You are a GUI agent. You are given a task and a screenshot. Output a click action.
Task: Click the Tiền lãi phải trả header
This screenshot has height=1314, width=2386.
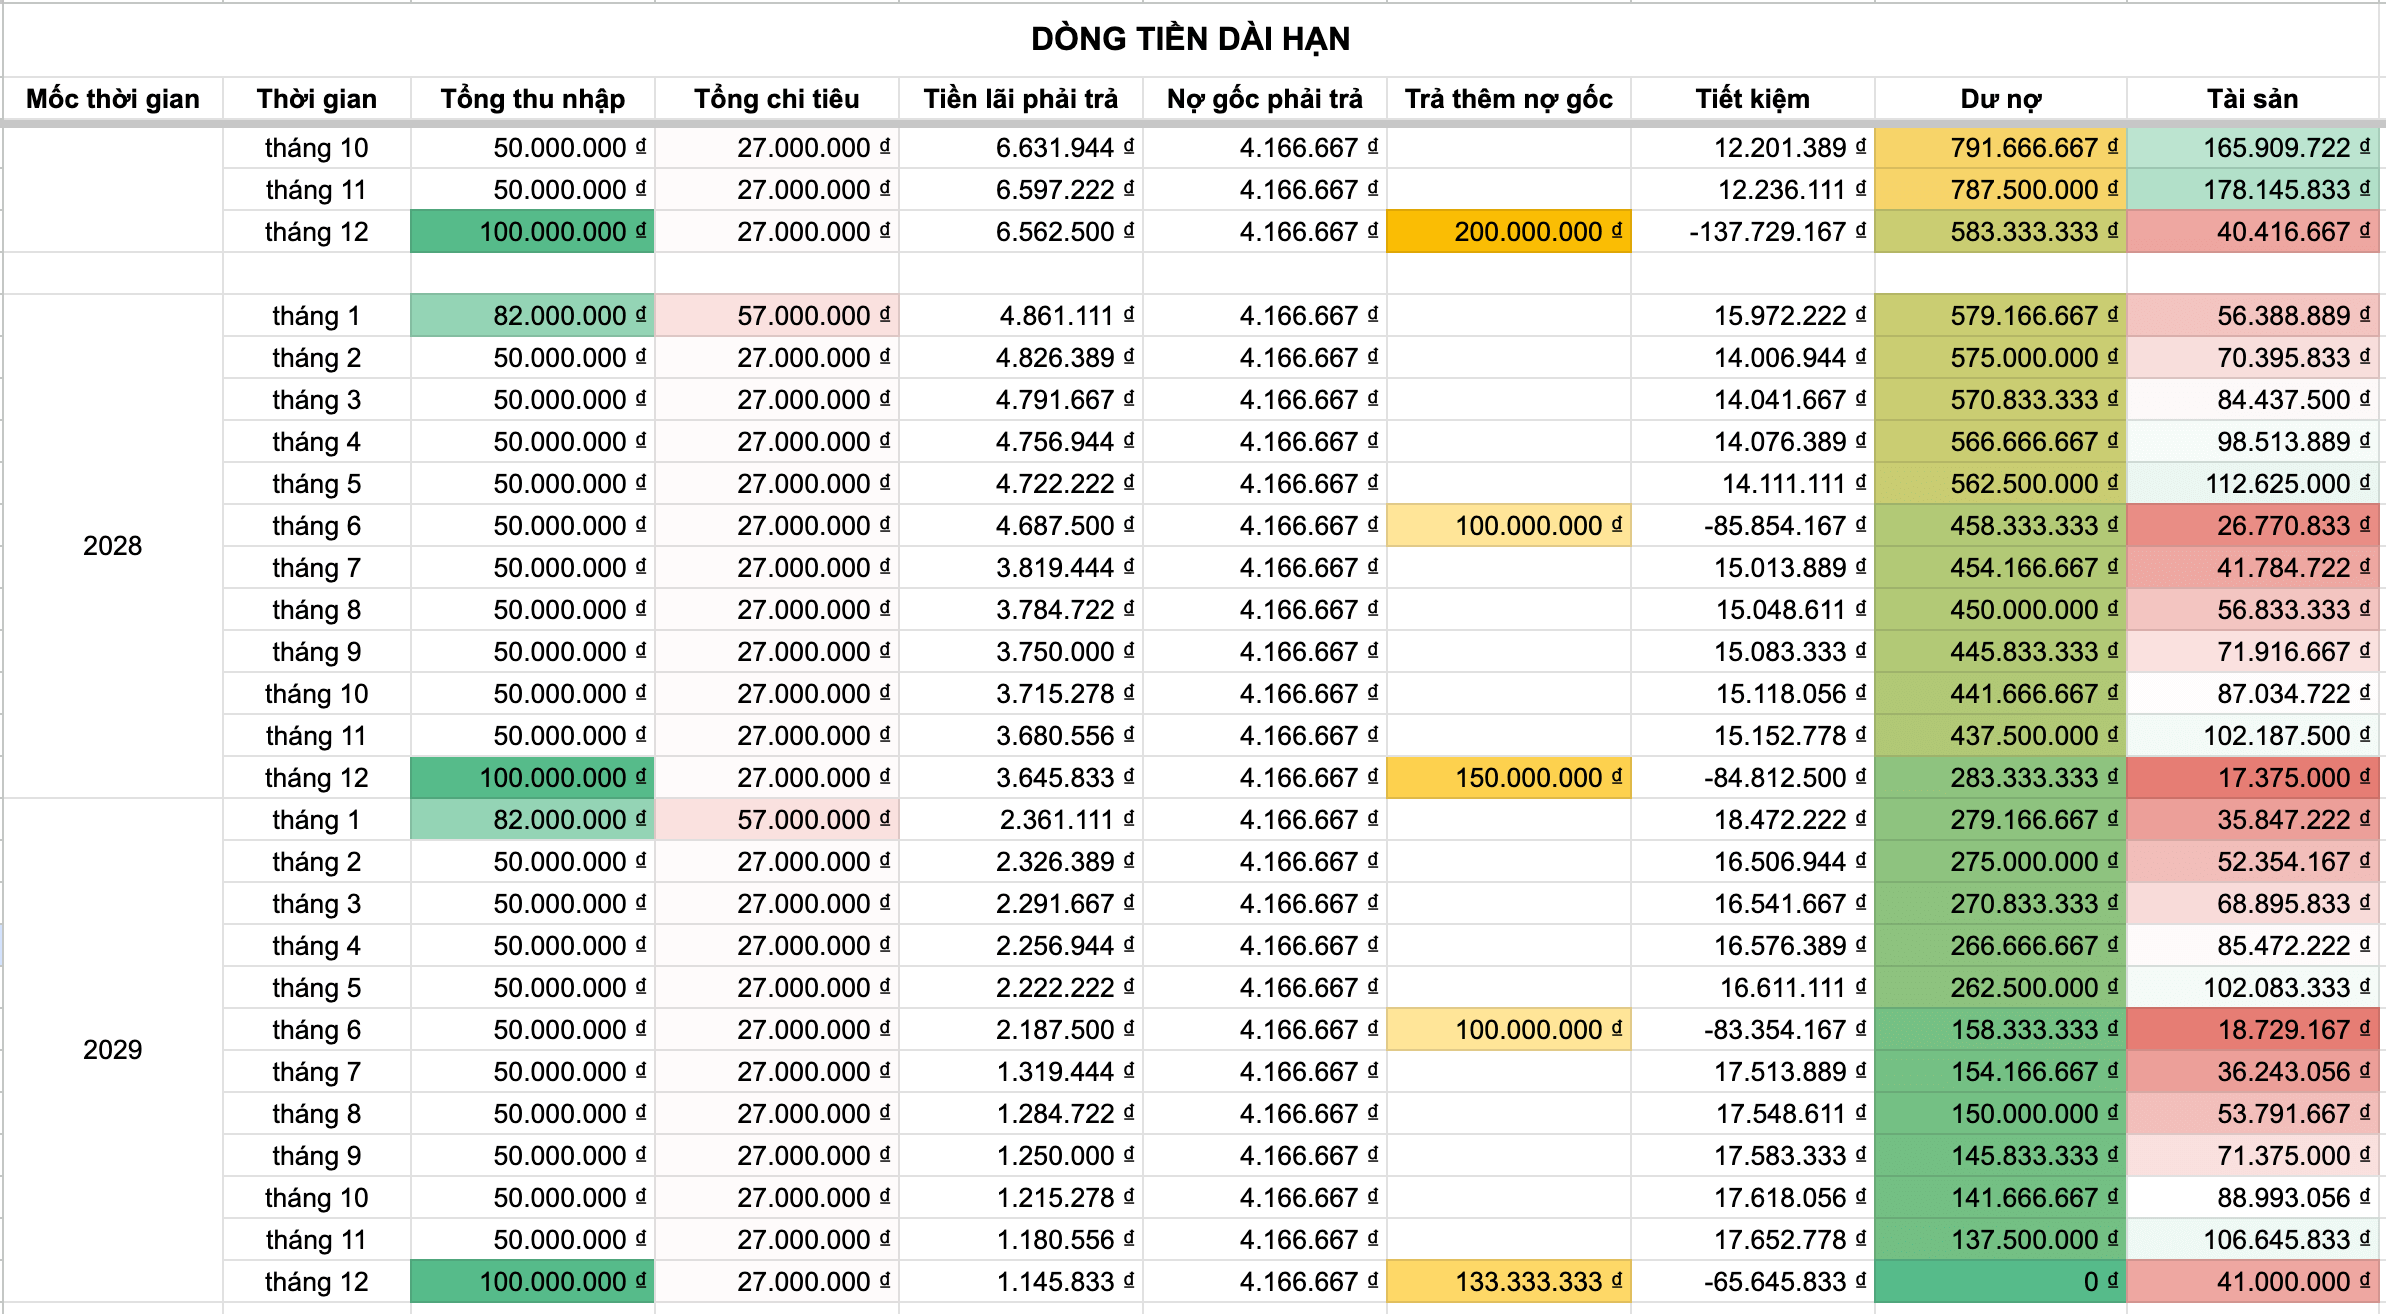(x=1021, y=99)
